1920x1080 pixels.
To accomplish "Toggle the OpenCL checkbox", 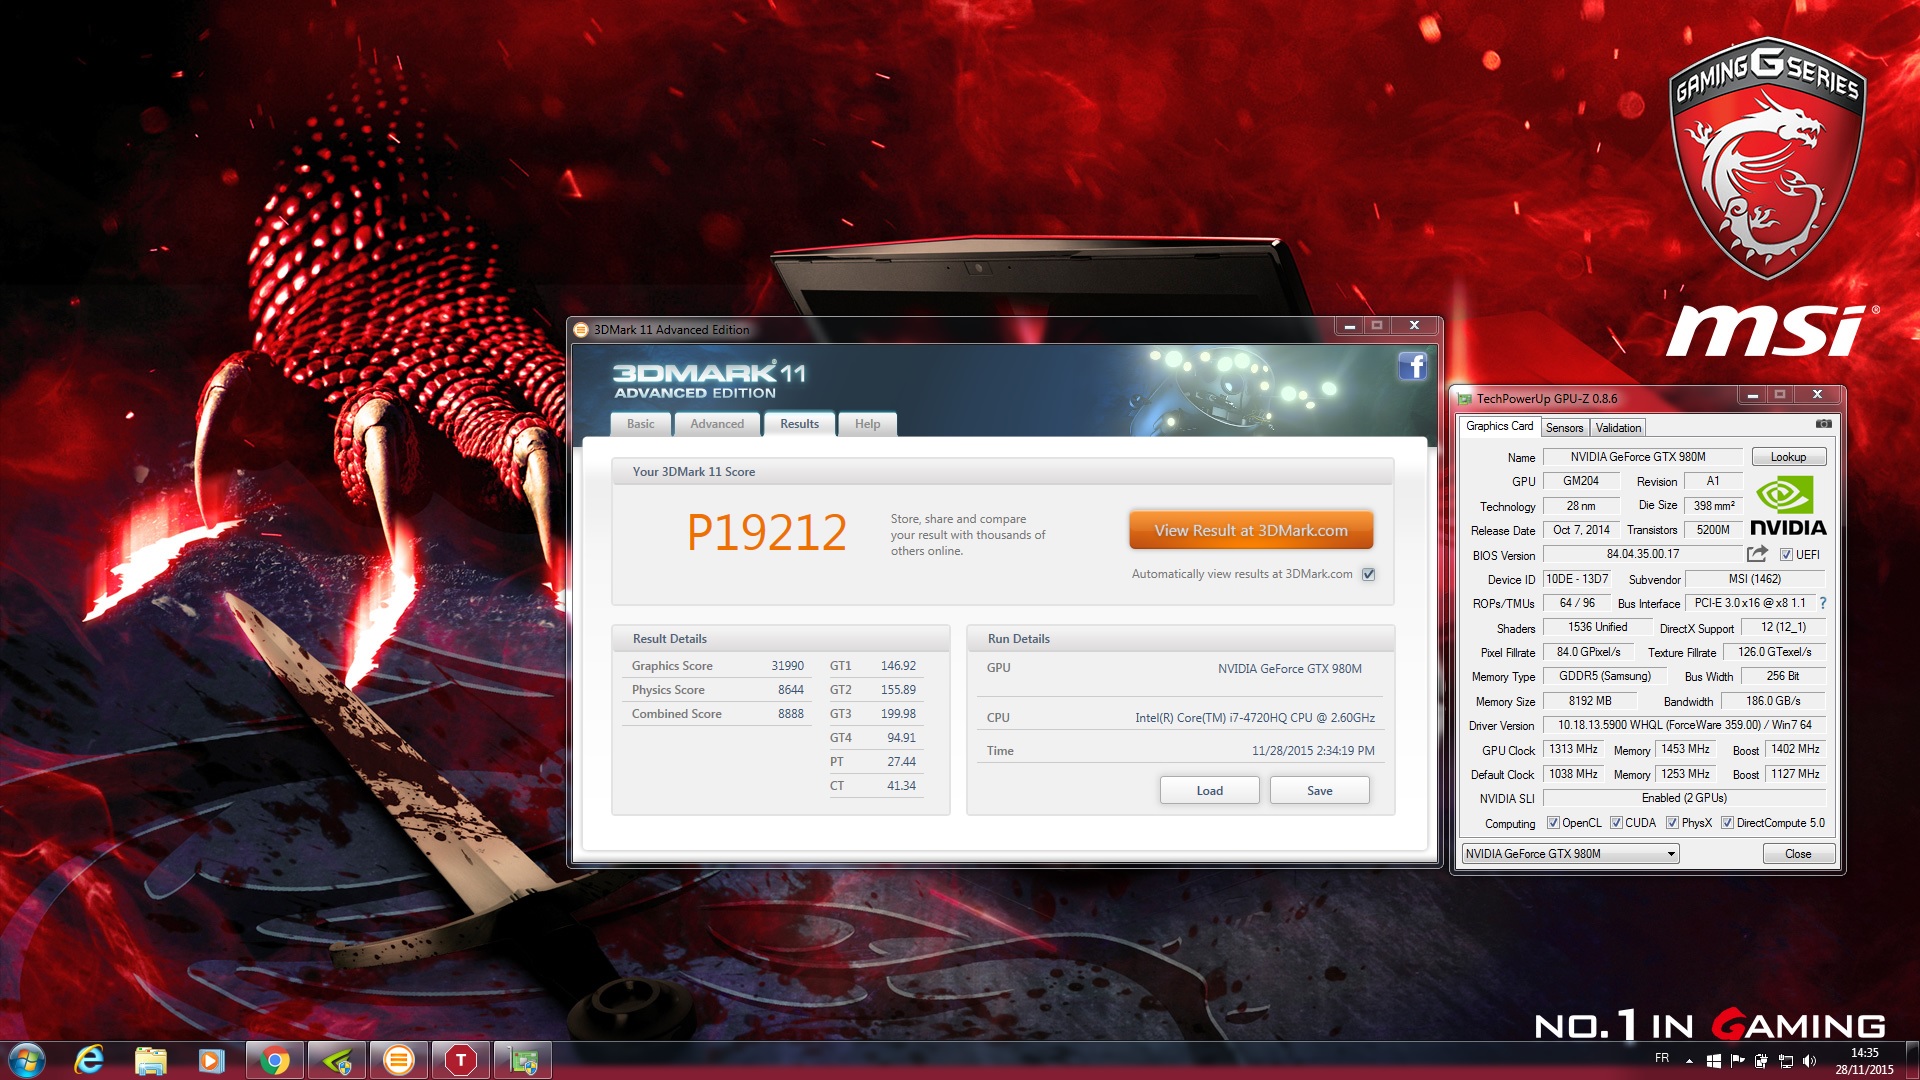I will point(1553,823).
